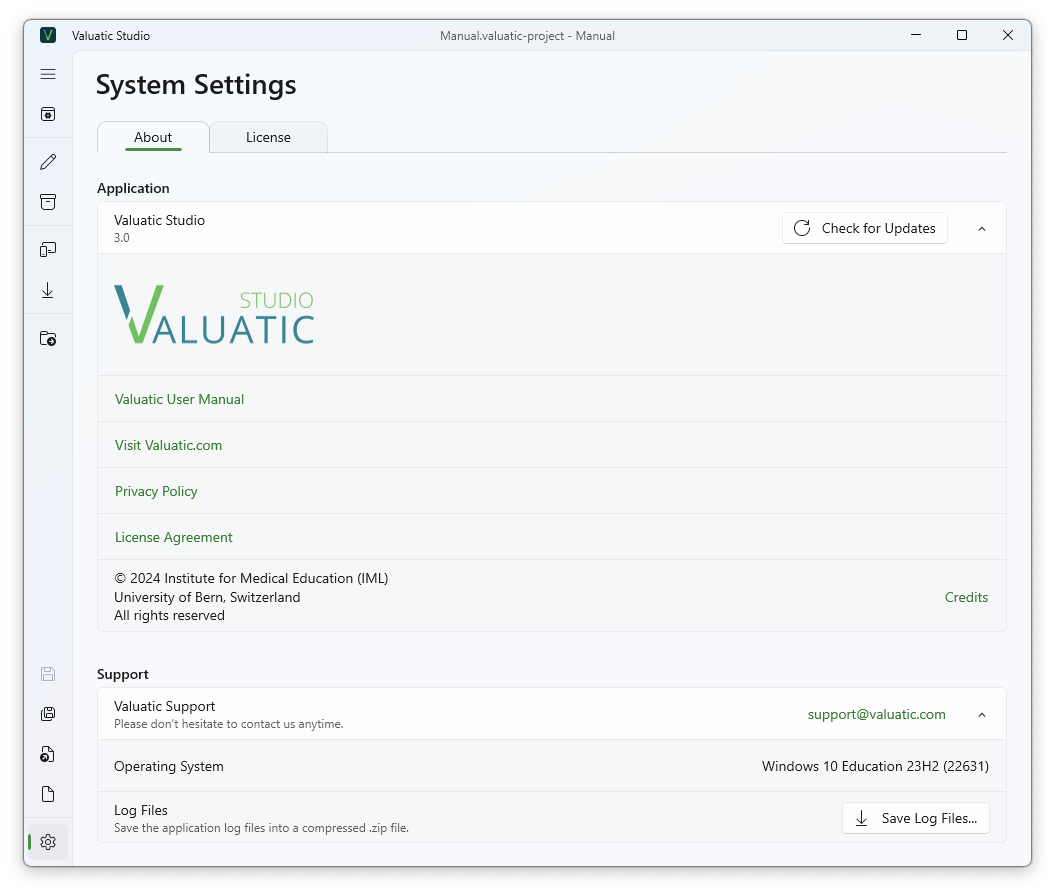Open the Valuatic User Manual link

(x=179, y=399)
